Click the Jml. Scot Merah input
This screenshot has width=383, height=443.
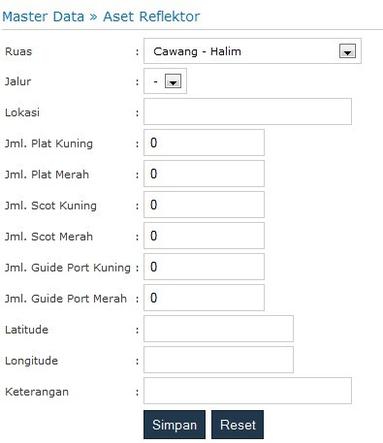point(204,236)
